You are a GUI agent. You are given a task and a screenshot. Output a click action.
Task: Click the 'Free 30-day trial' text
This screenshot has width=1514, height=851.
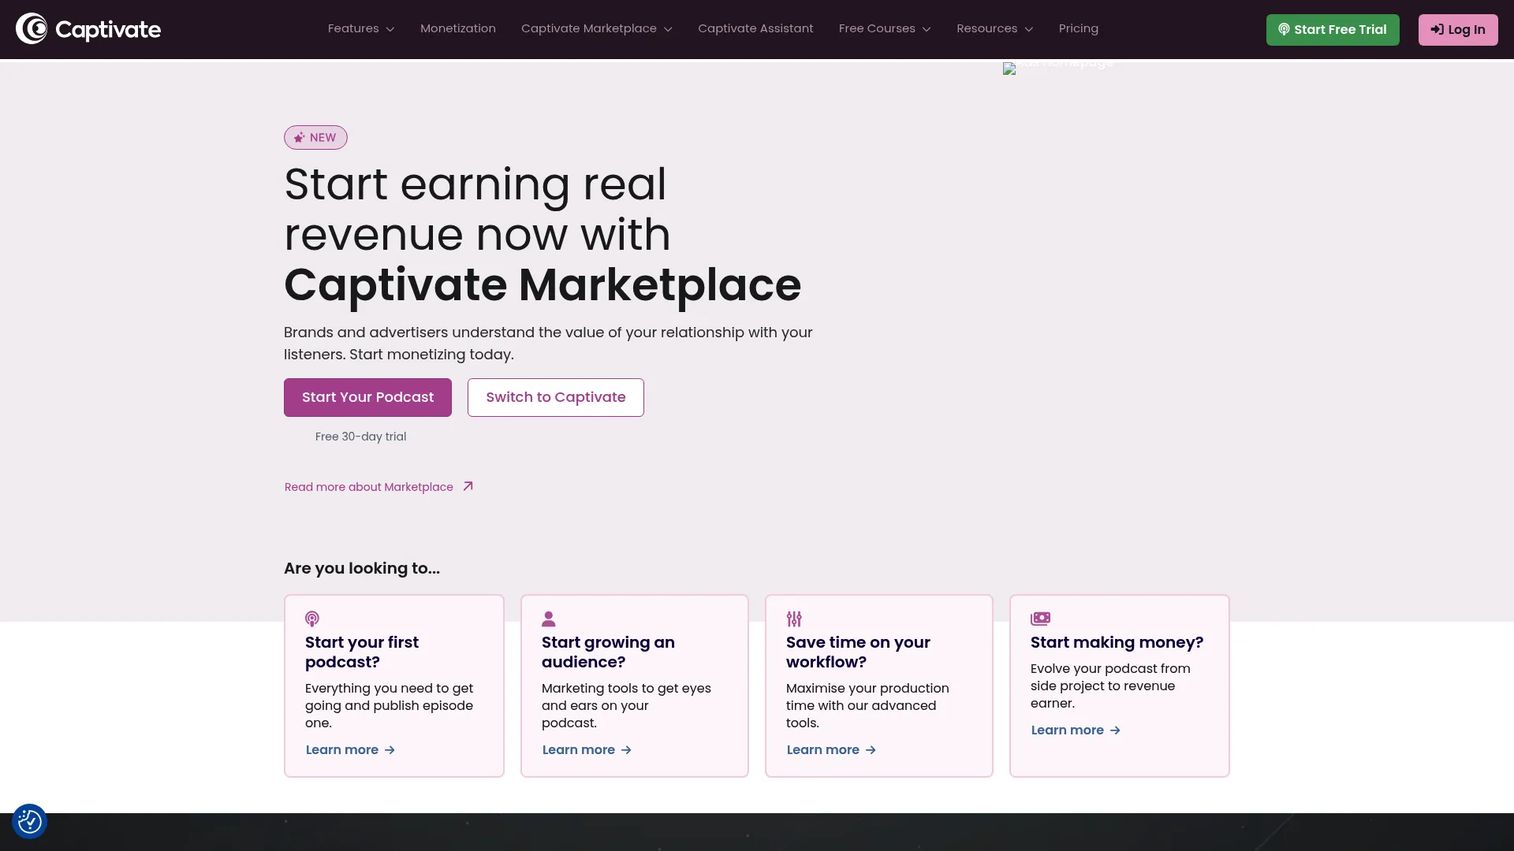click(x=361, y=436)
